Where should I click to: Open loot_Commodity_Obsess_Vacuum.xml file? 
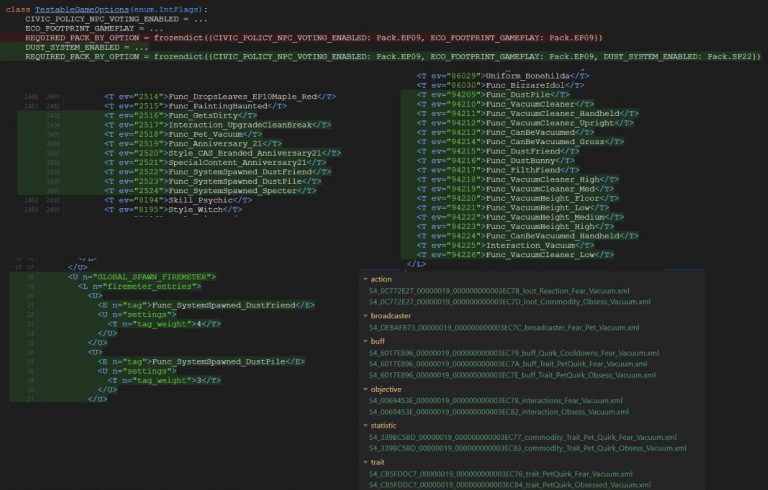tap(510, 301)
